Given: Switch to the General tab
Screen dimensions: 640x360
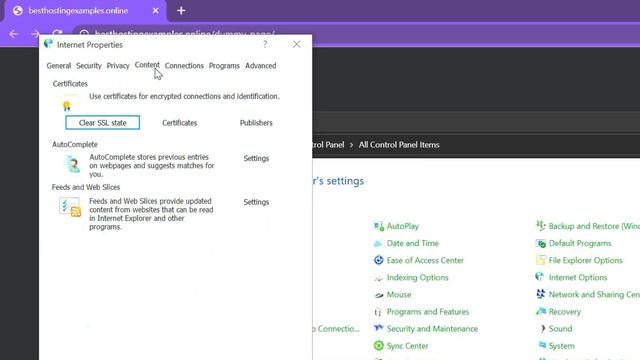Looking at the screenshot, I should 59,66.
